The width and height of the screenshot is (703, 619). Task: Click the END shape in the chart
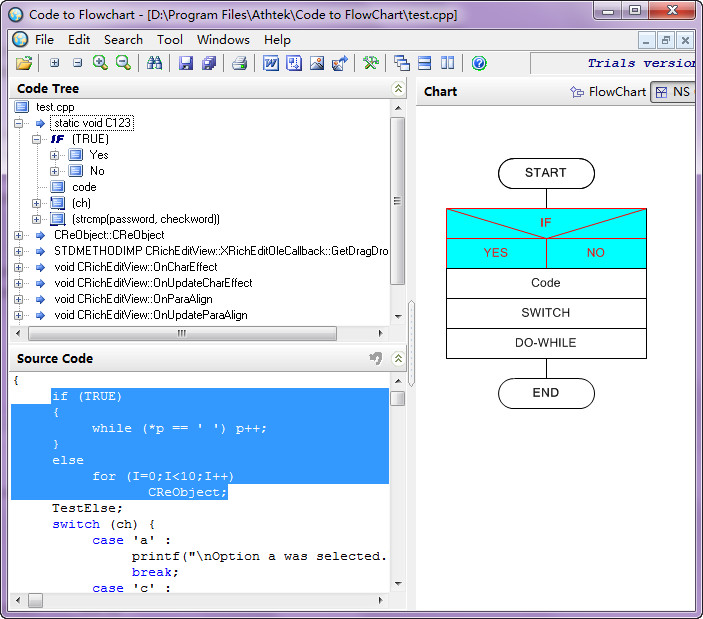coord(546,393)
